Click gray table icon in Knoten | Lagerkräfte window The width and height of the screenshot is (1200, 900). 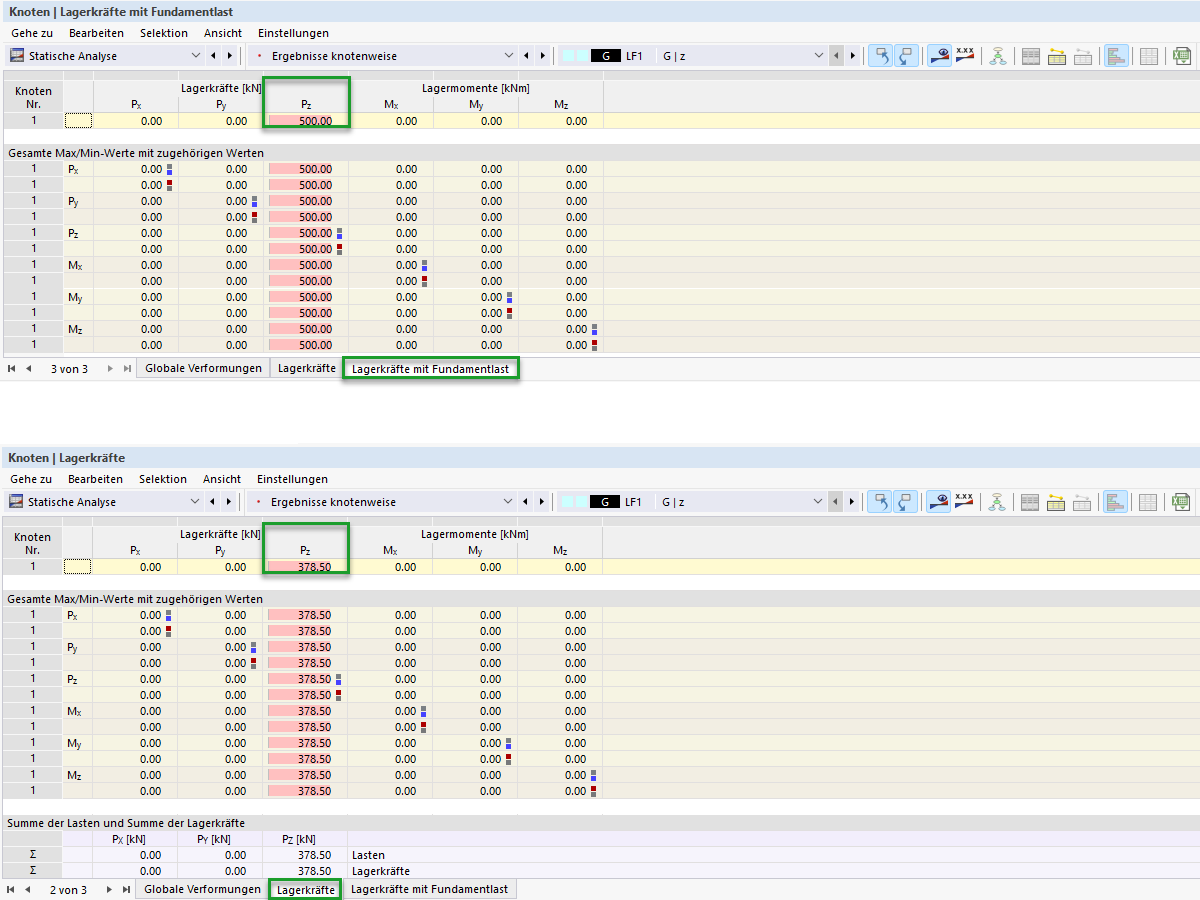pos(1030,502)
